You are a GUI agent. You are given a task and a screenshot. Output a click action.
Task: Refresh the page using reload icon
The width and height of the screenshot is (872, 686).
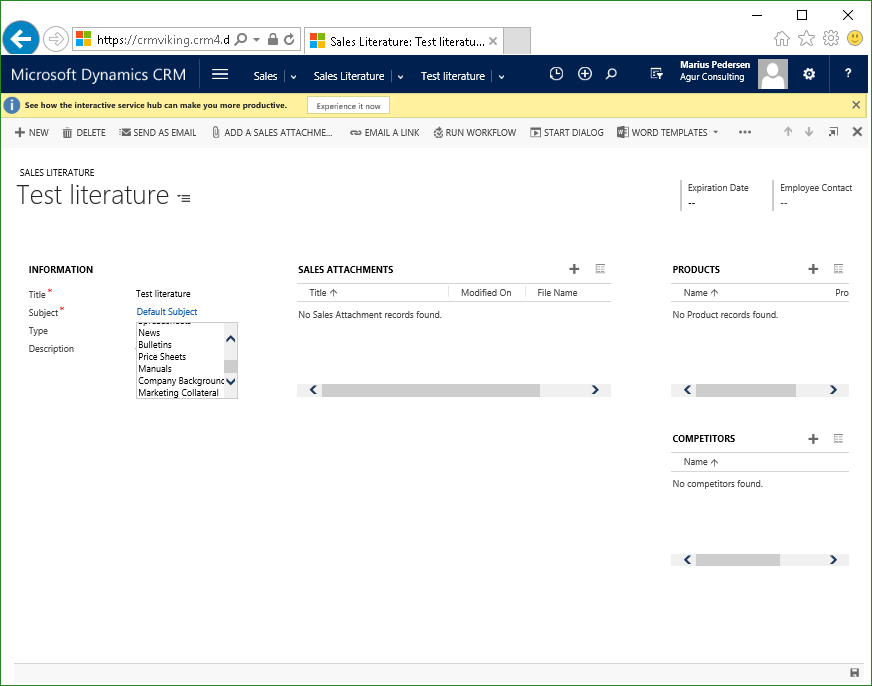coord(289,39)
